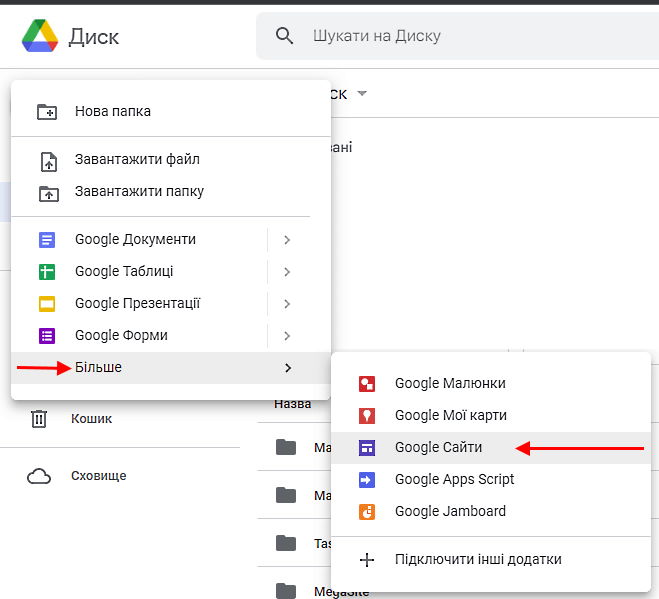
Task: Focus the "Шукати на Диску" search field
Action: pyautogui.click(x=457, y=36)
